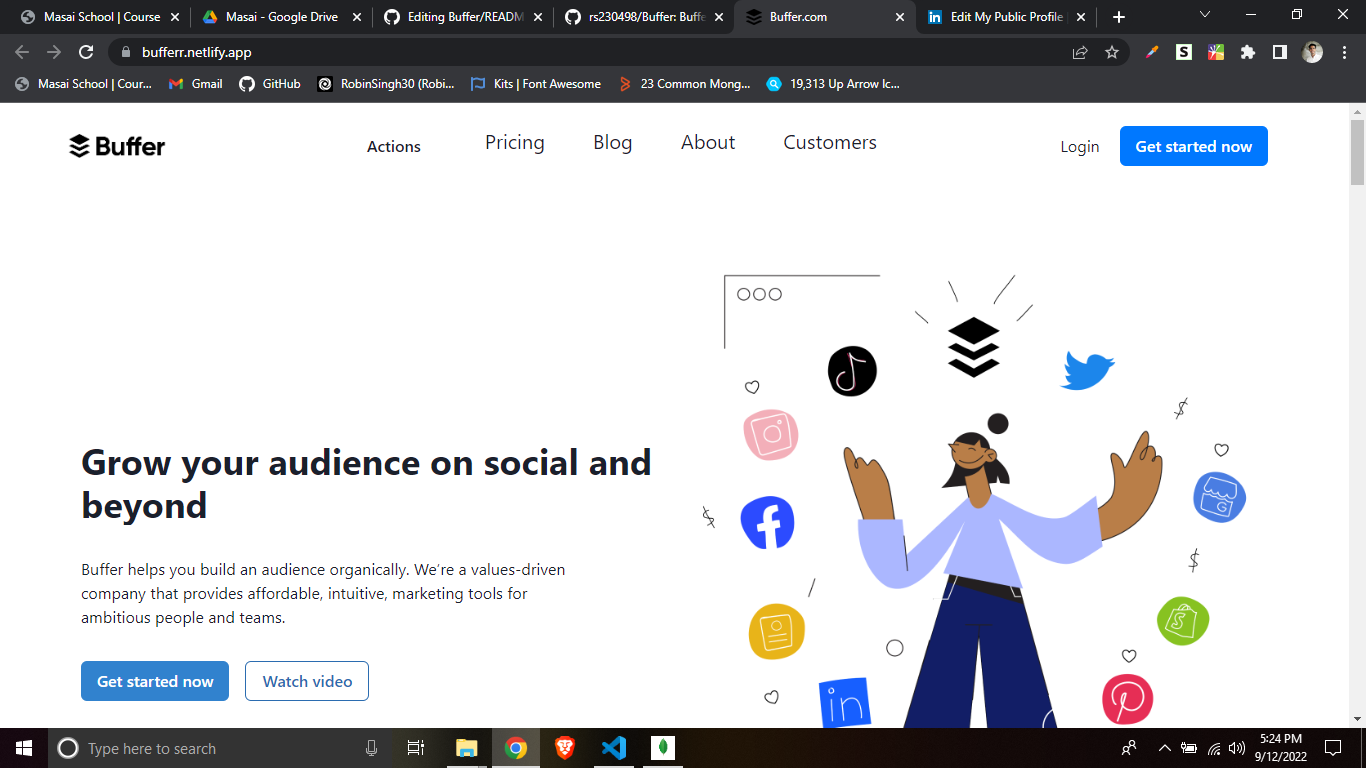Click the black Buffer stack logo in the illustration
Image resolution: width=1366 pixels, height=768 pixels.
tap(974, 347)
